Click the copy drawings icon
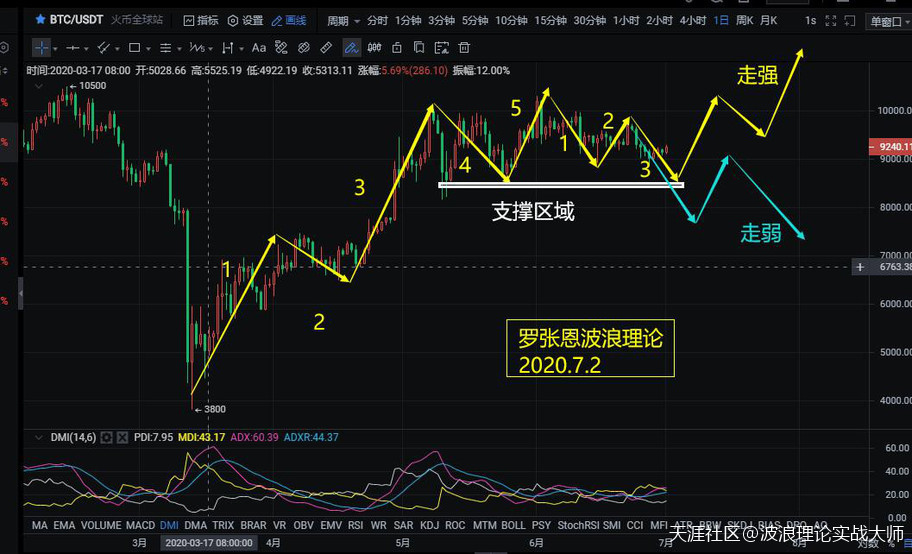Image resolution: width=912 pixels, height=554 pixels. [x=419, y=48]
